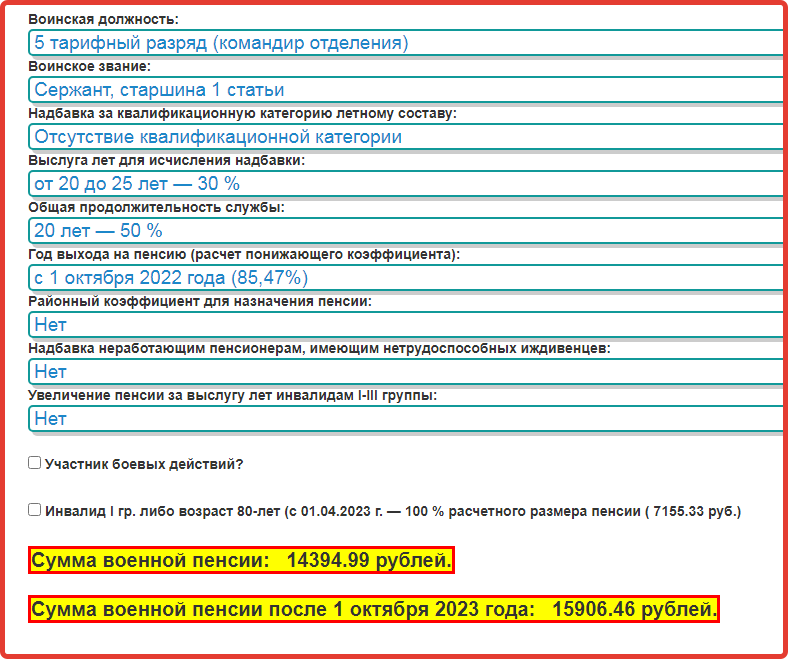Open the Общая продолжительность службы dropdown
The image size is (788, 659).
coord(406,231)
